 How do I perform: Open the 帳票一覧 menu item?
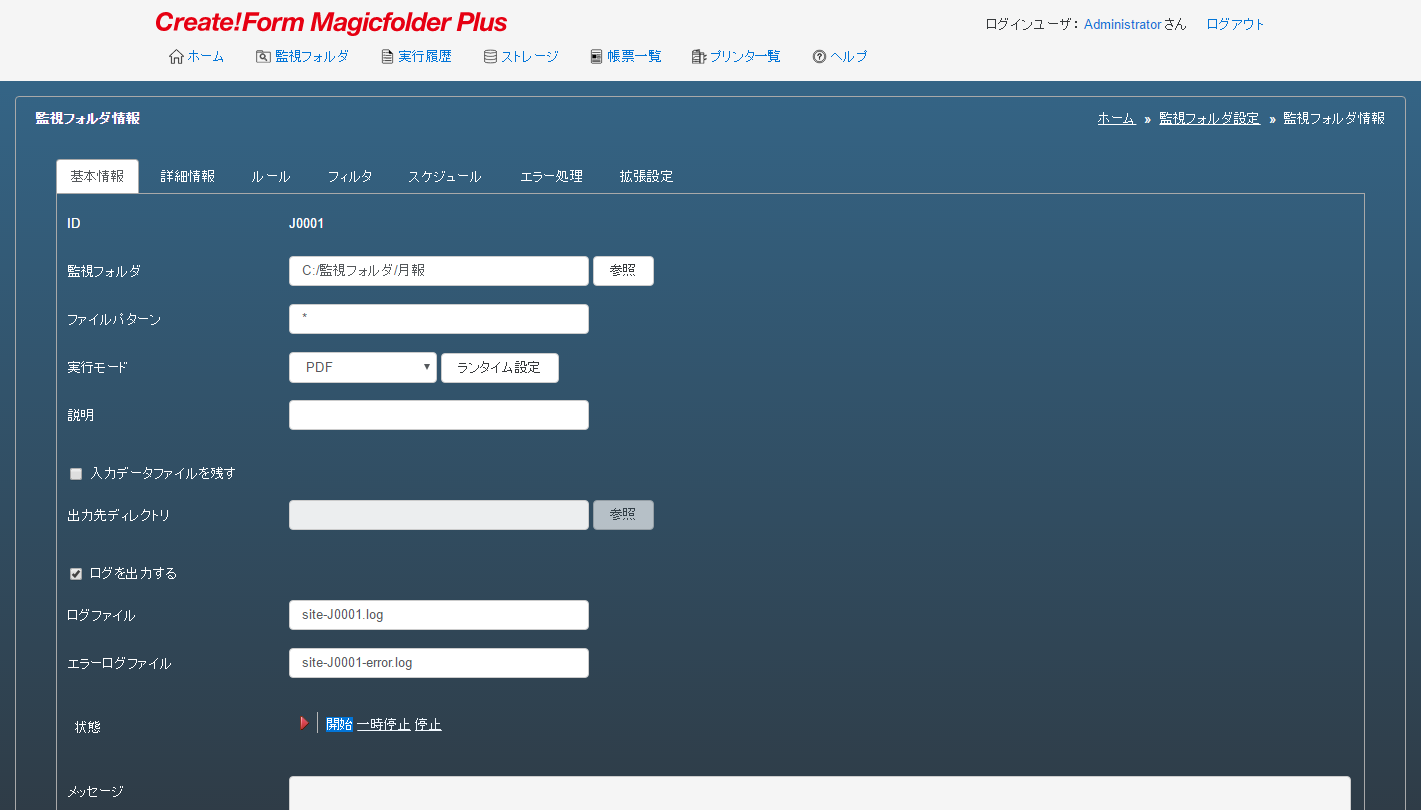pyautogui.click(x=634, y=57)
